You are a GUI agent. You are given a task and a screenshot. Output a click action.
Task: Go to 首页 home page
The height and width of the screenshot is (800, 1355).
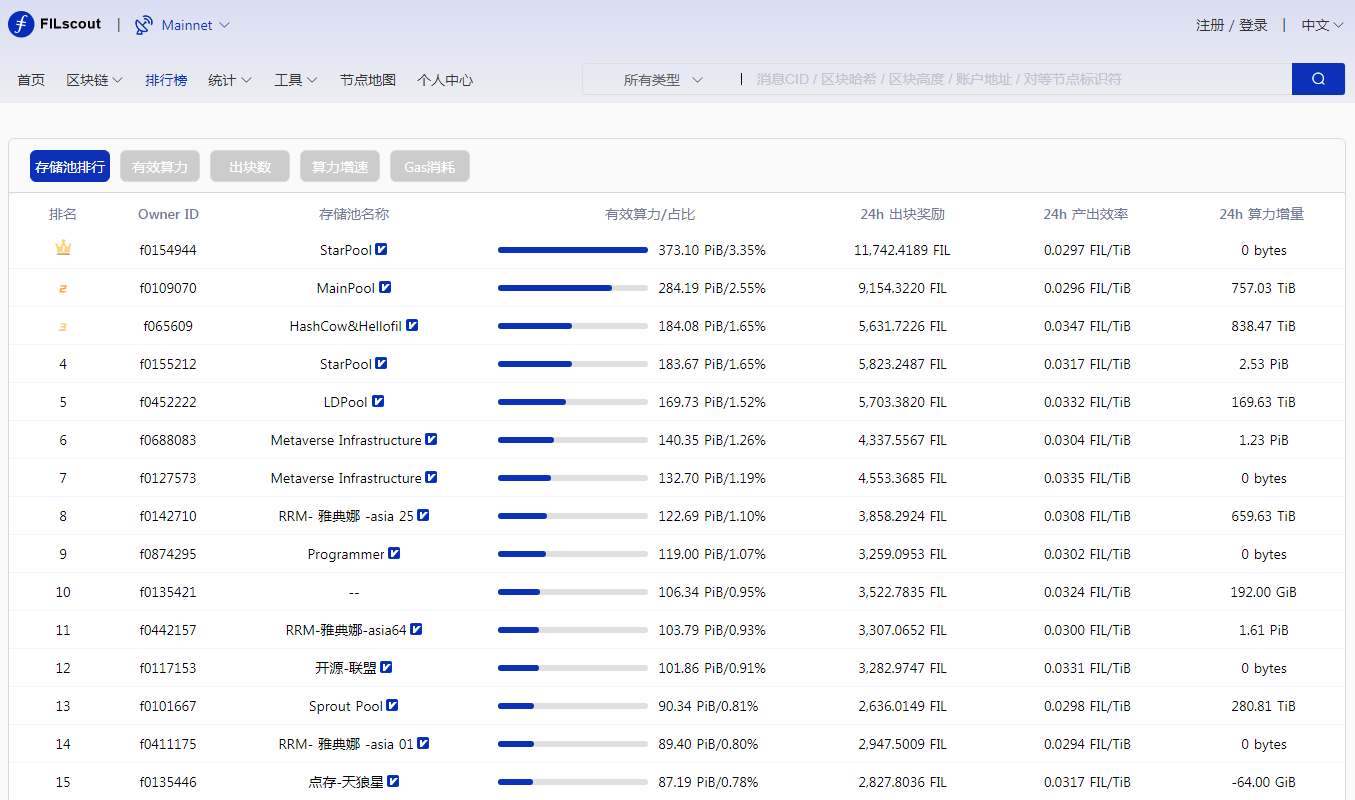(31, 80)
